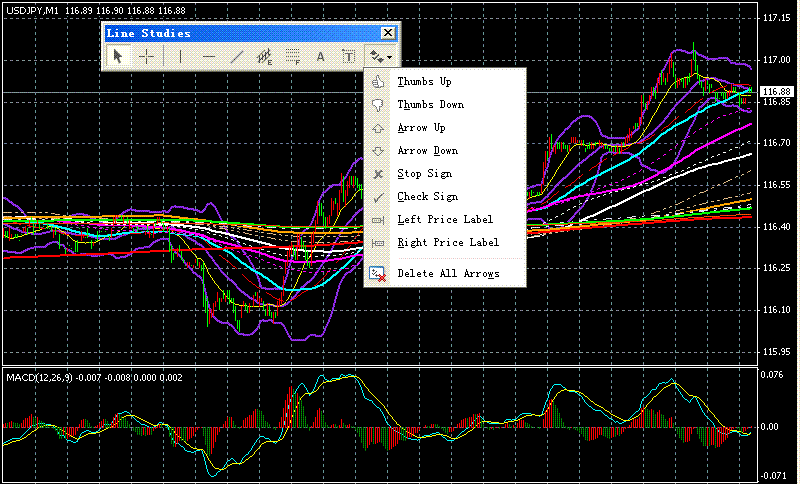Select the cursor arrow tool
The image size is (800, 484).
click(x=118, y=57)
